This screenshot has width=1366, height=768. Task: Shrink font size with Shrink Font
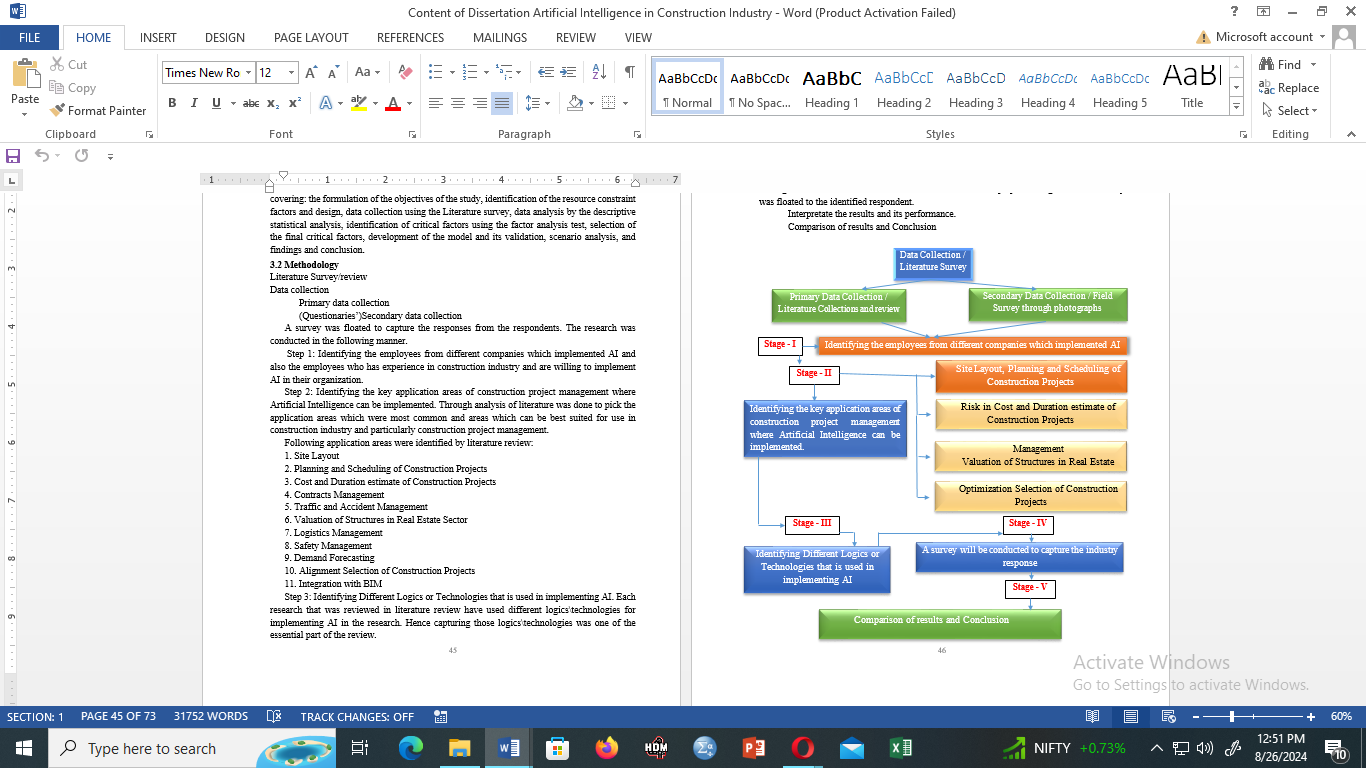[x=332, y=72]
